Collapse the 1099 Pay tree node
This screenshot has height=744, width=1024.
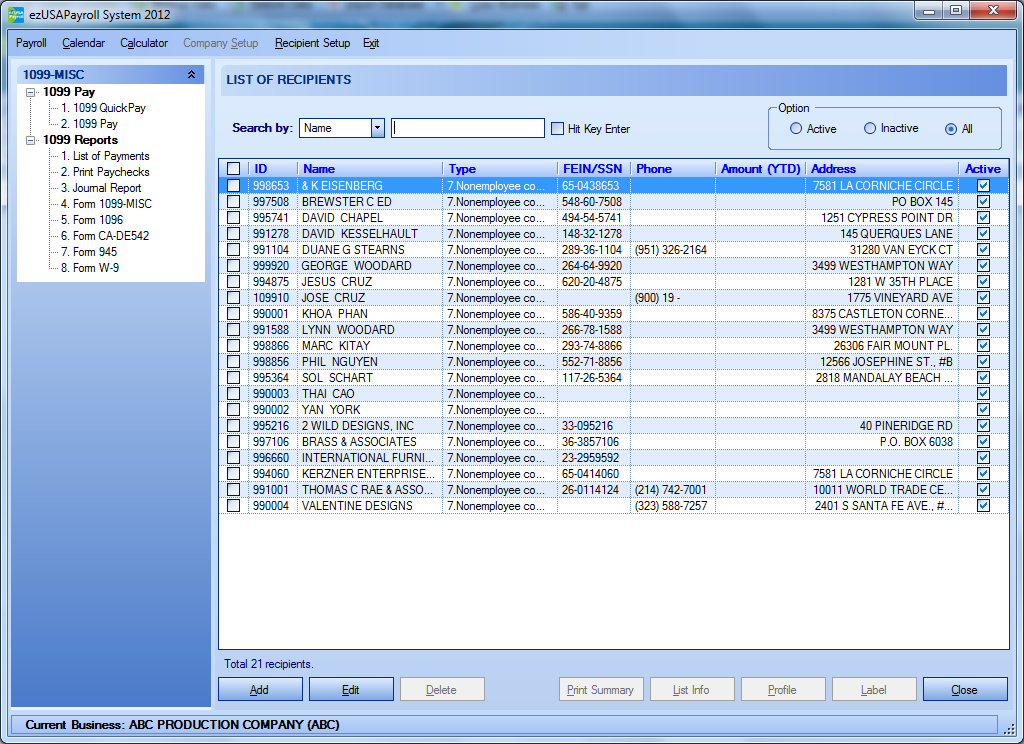[31, 92]
